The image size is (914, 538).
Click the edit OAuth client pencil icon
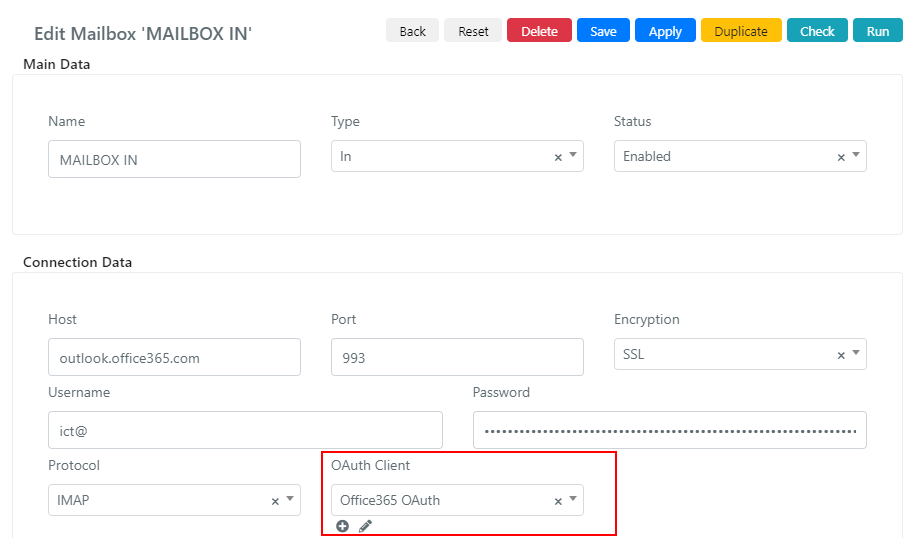click(365, 526)
